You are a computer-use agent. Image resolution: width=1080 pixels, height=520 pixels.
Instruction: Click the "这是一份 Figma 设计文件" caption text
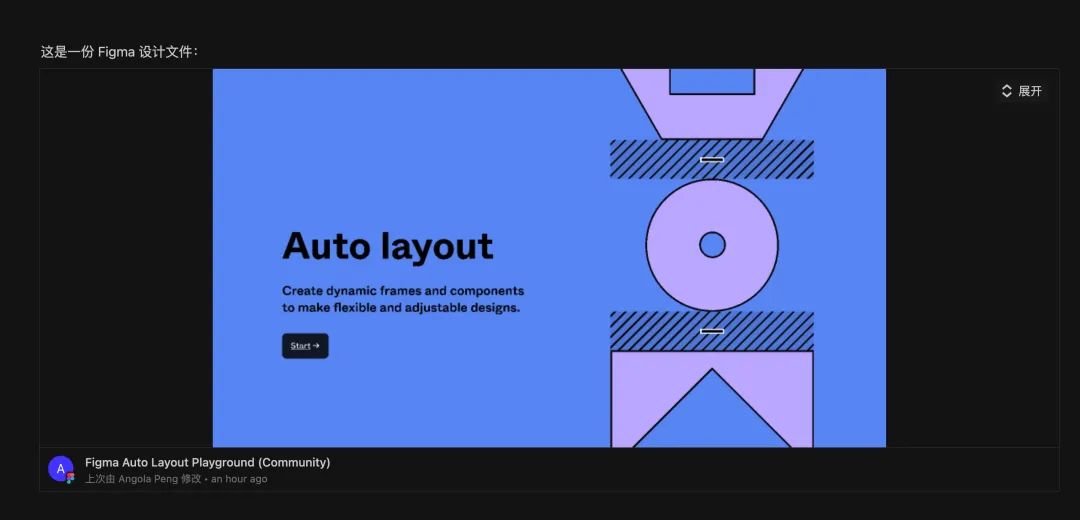click(119, 52)
